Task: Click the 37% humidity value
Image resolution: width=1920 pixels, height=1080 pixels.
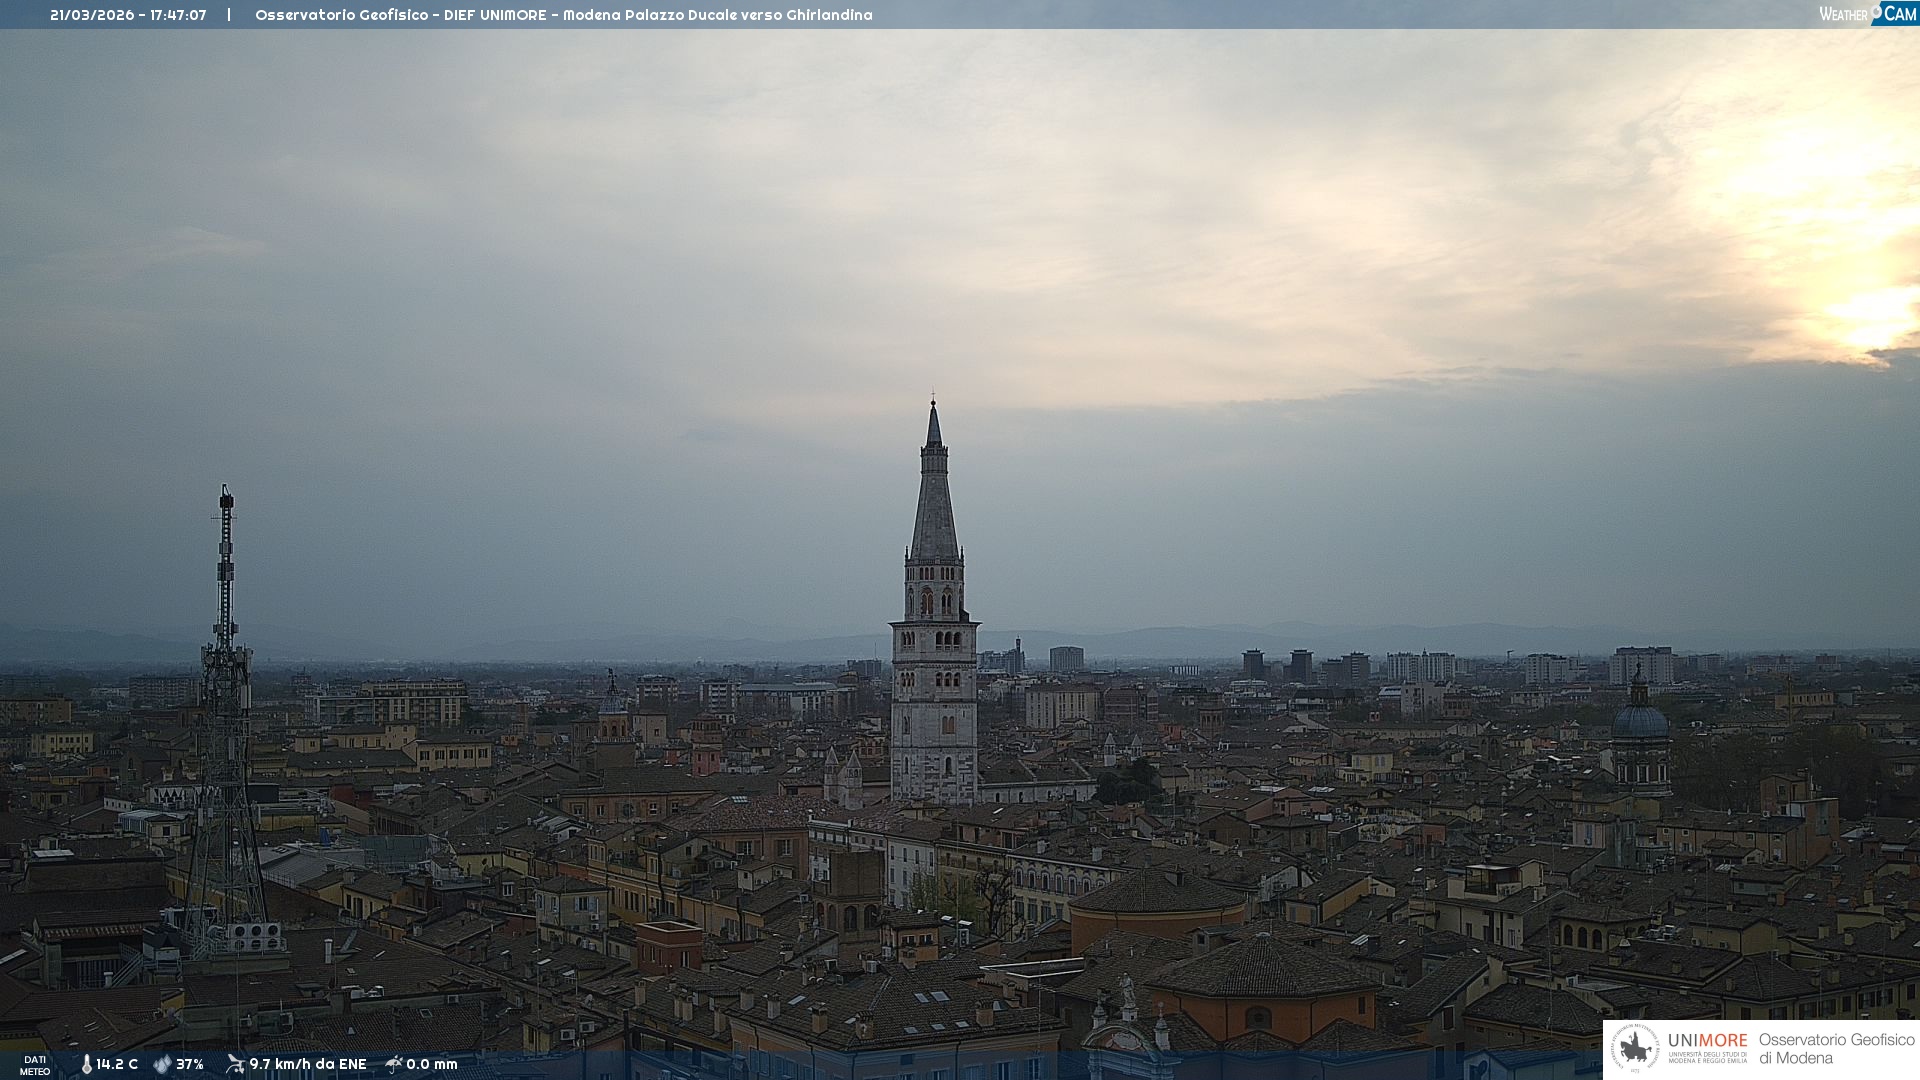Action: pyautogui.click(x=190, y=1064)
